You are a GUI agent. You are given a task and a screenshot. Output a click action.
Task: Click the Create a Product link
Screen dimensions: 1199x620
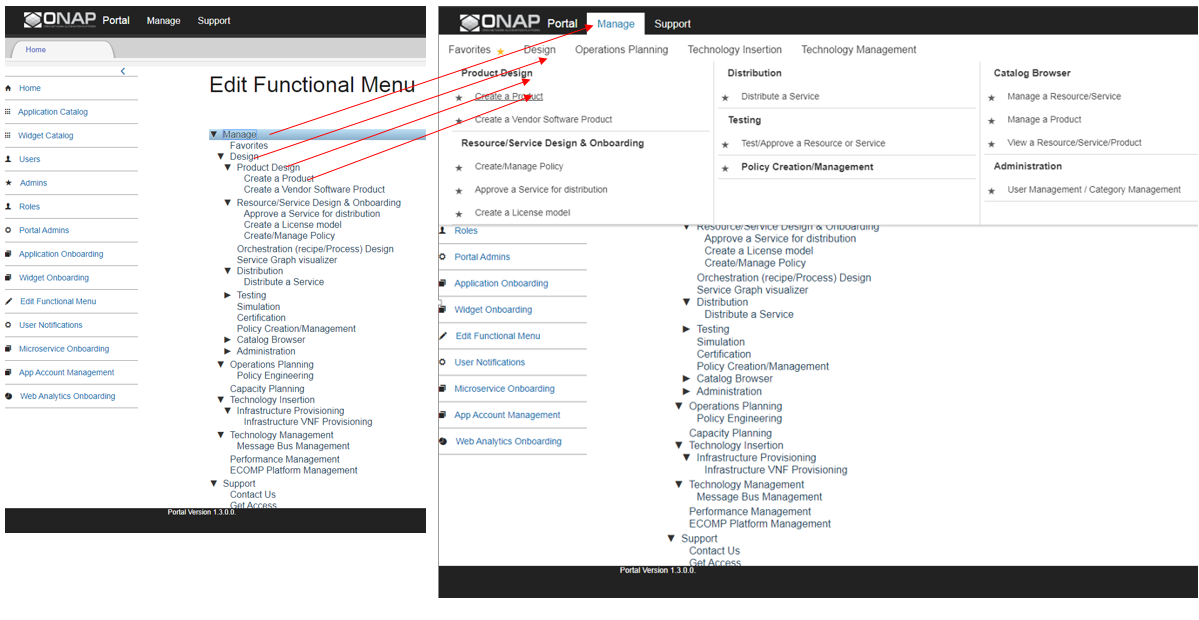pos(509,97)
